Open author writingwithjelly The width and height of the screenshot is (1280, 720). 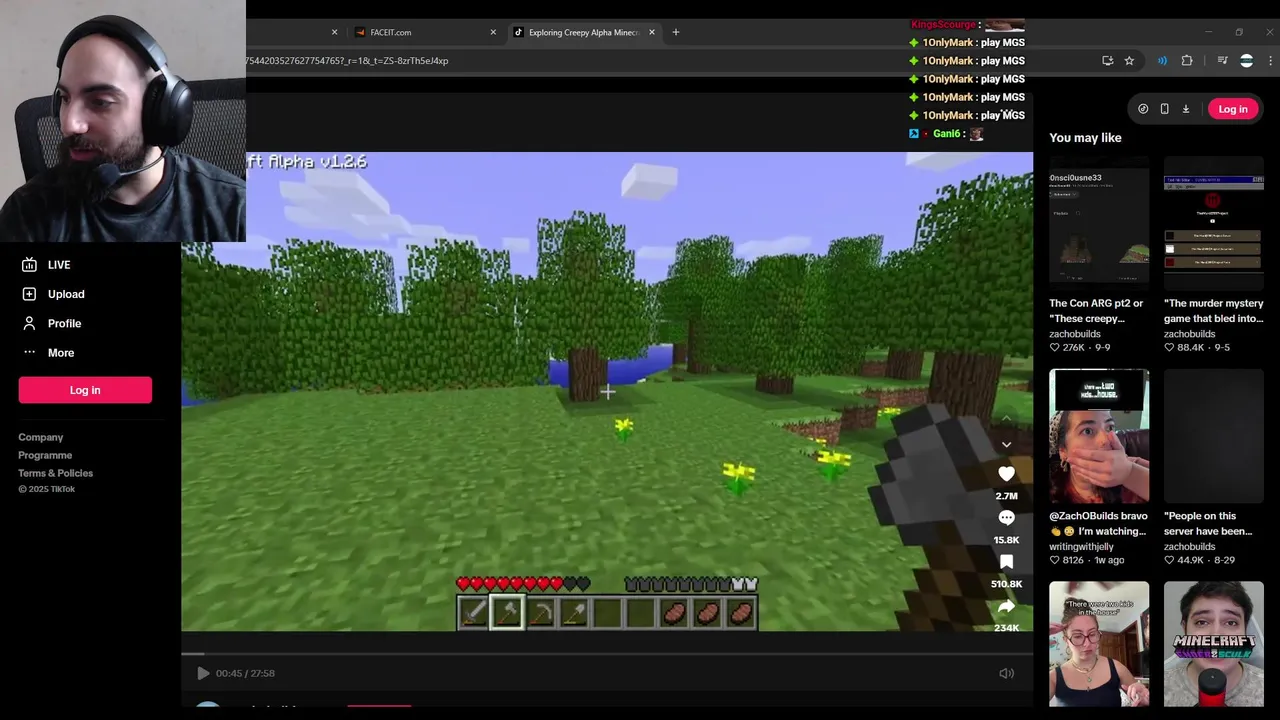click(x=1081, y=547)
